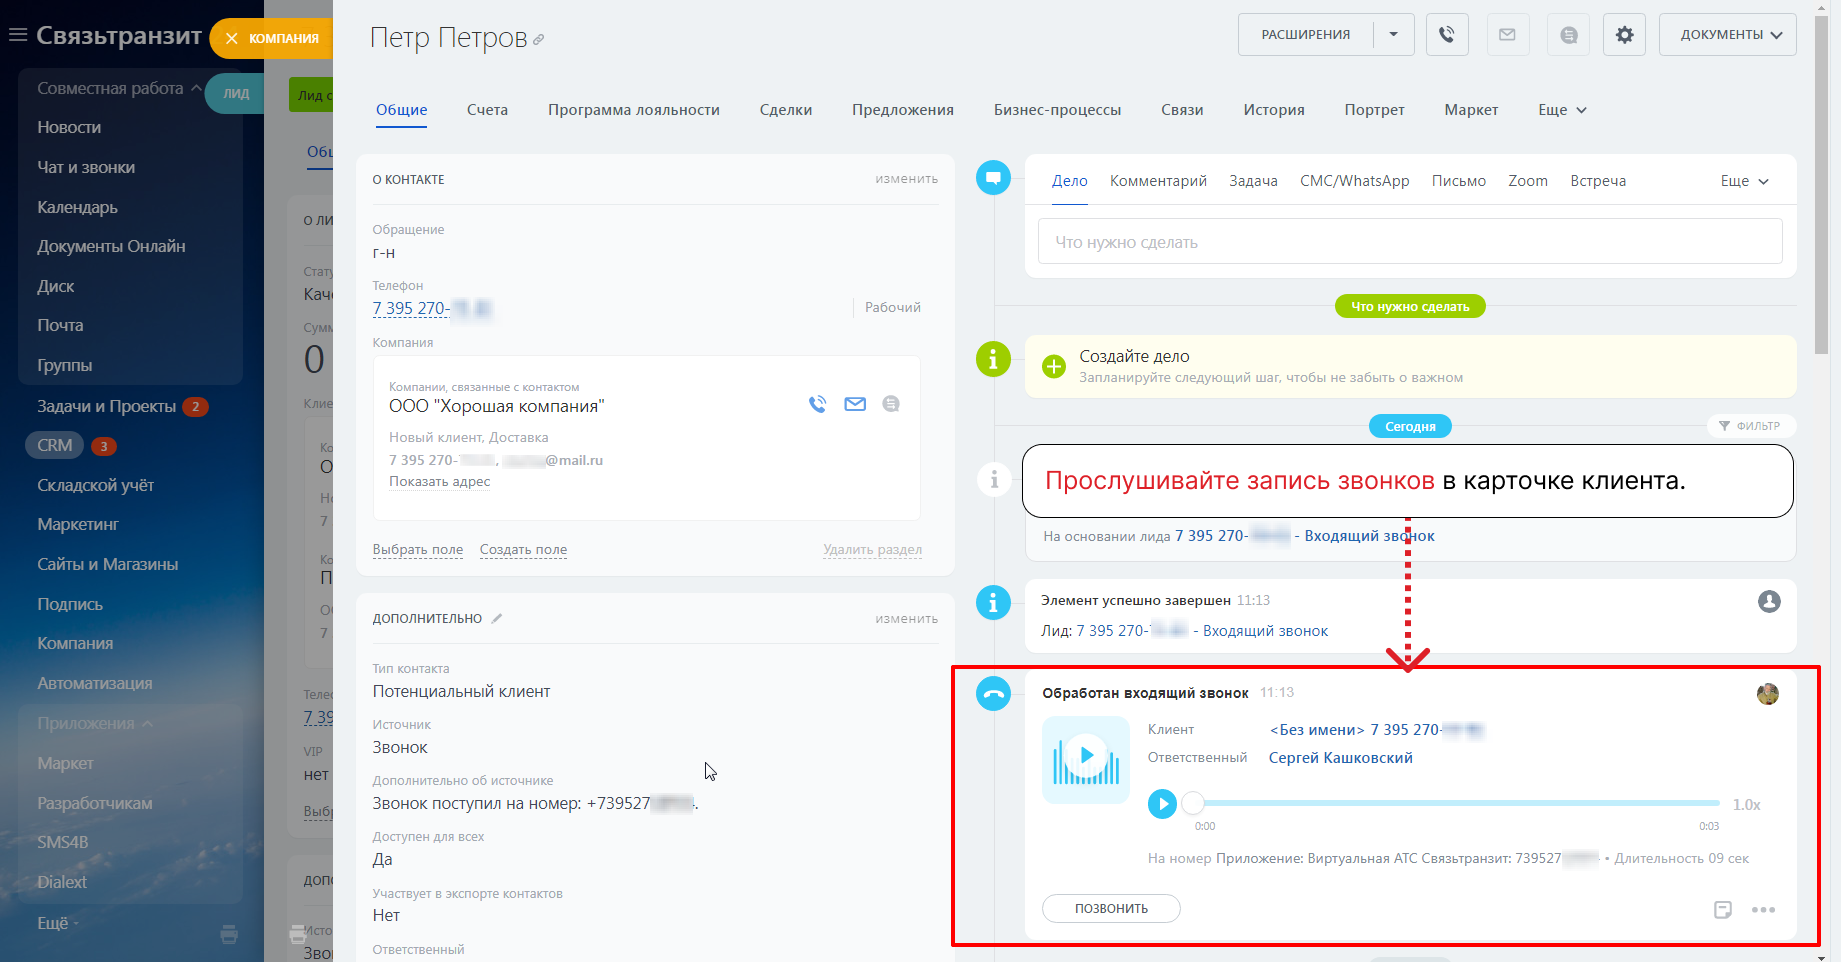Screen dimensions: 1841x962
Task: Open the Сделки tab
Action: pyautogui.click(x=786, y=110)
